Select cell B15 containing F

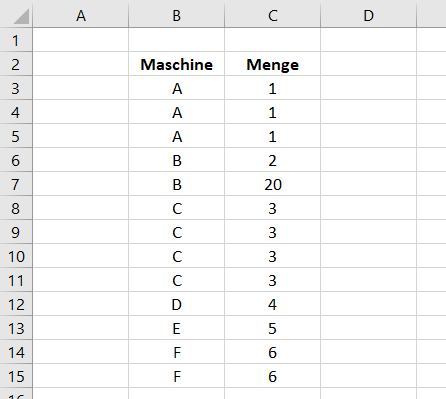tap(177, 376)
